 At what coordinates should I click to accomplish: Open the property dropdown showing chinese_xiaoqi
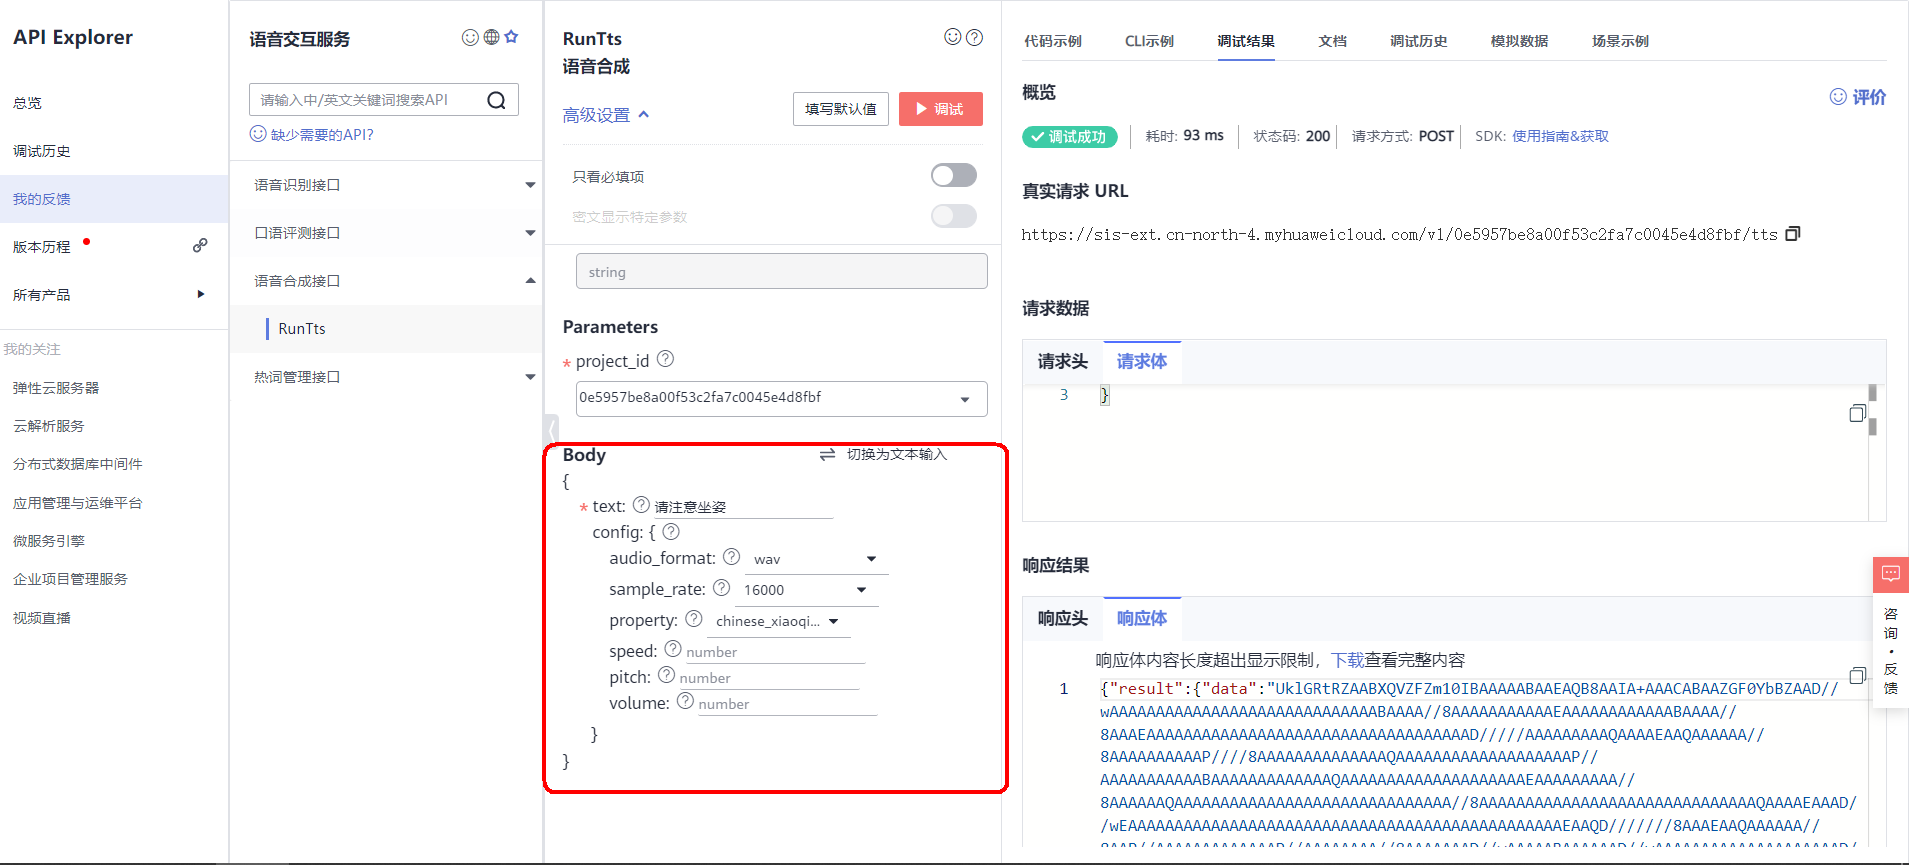[x=778, y=621]
